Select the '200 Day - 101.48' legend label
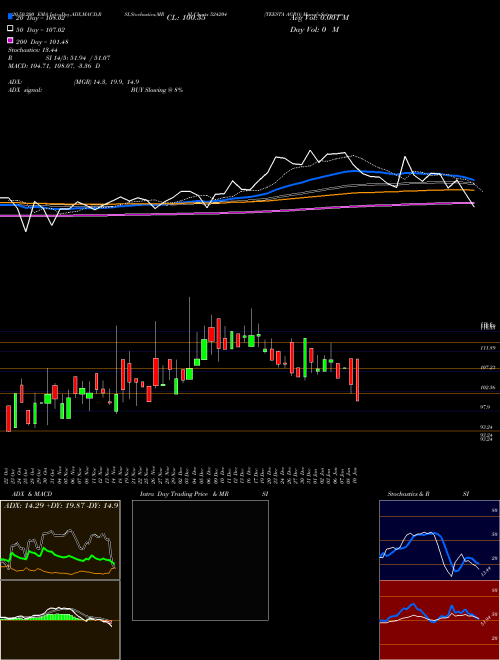500x660 pixels. click(x=42, y=42)
